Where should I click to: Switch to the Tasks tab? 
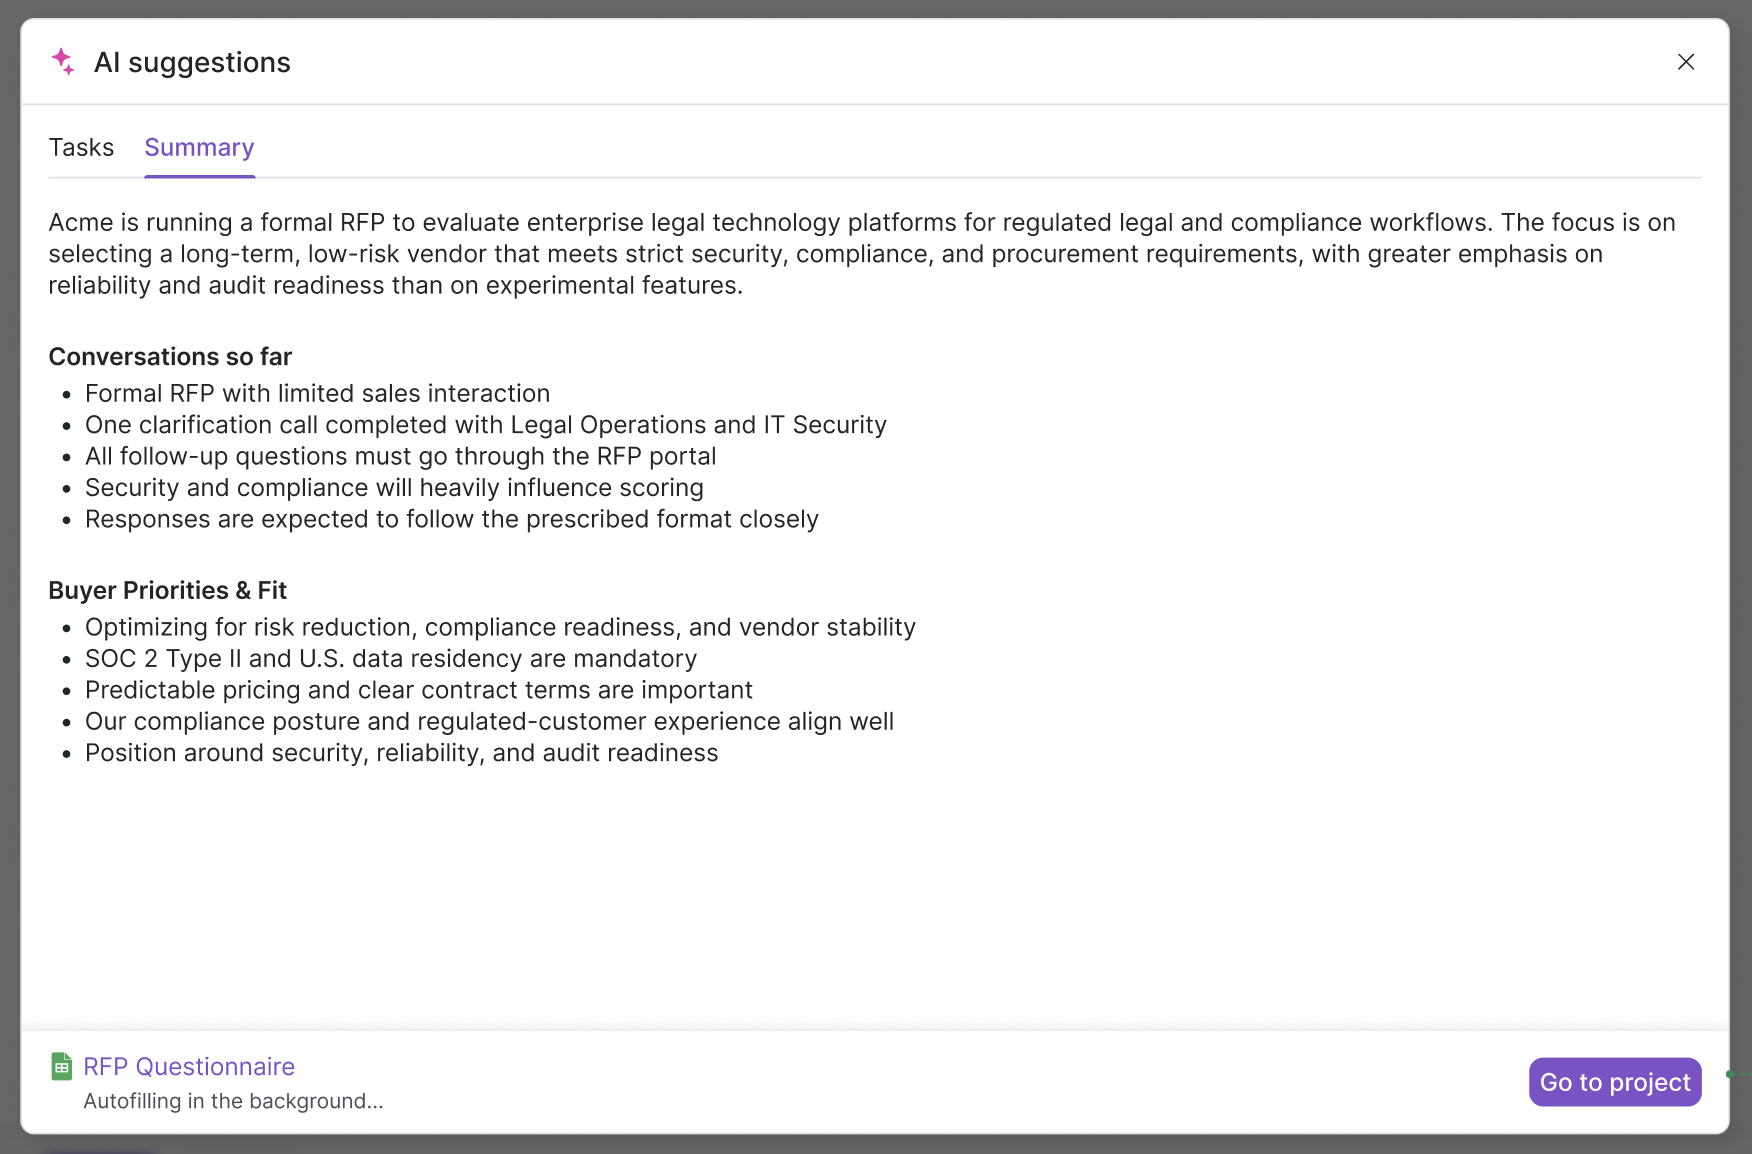point(81,148)
